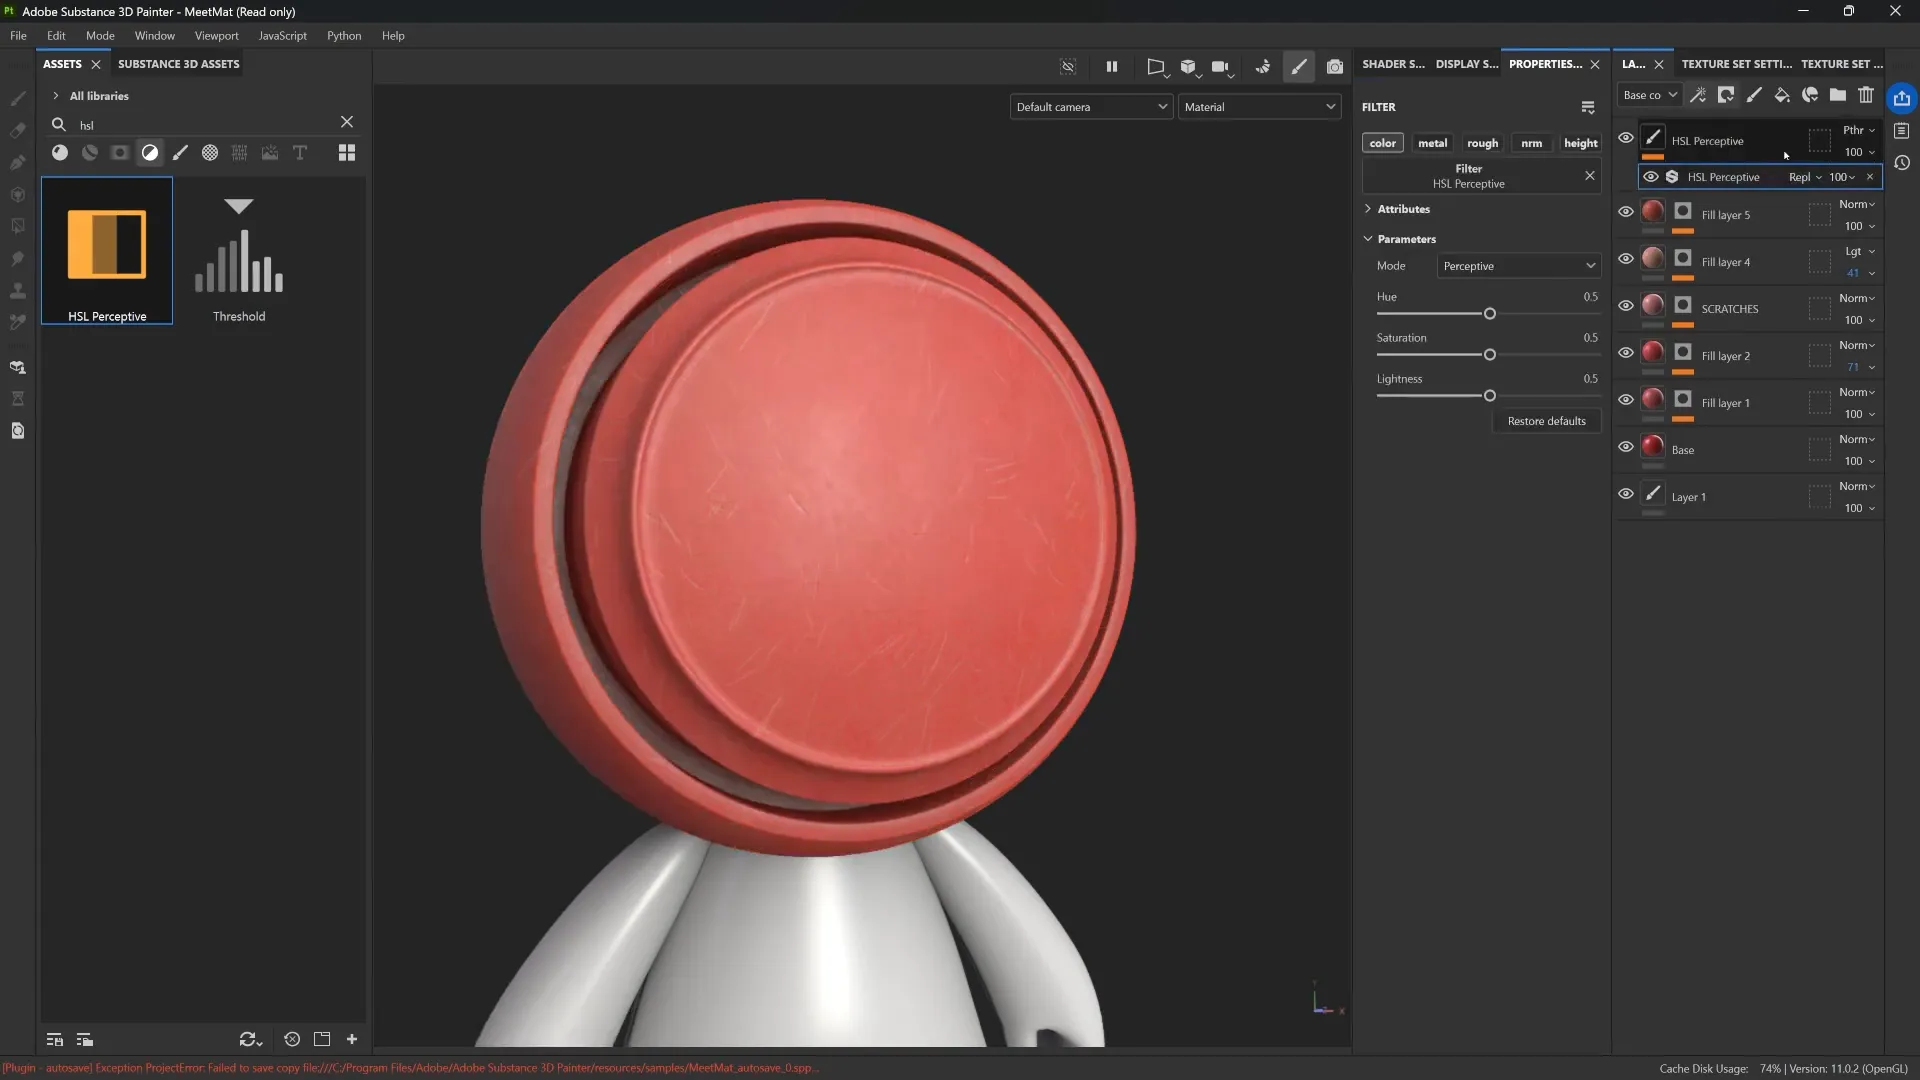1920x1080 pixels.
Task: Hide Layer 1
Action: click(x=1626, y=494)
